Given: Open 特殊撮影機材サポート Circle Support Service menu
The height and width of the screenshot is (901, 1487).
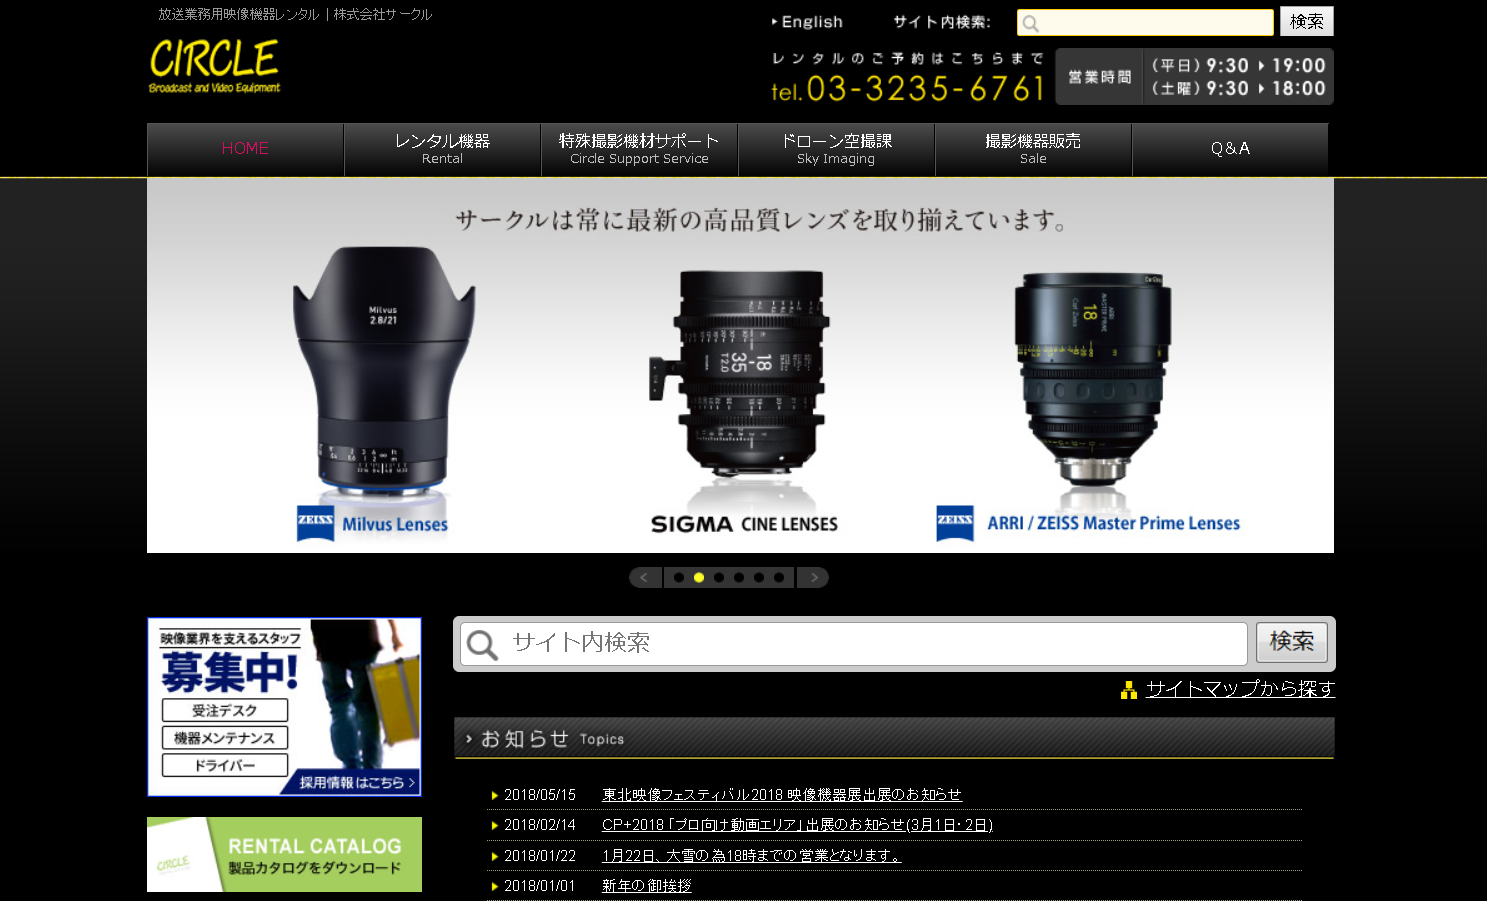Looking at the screenshot, I should [x=639, y=149].
